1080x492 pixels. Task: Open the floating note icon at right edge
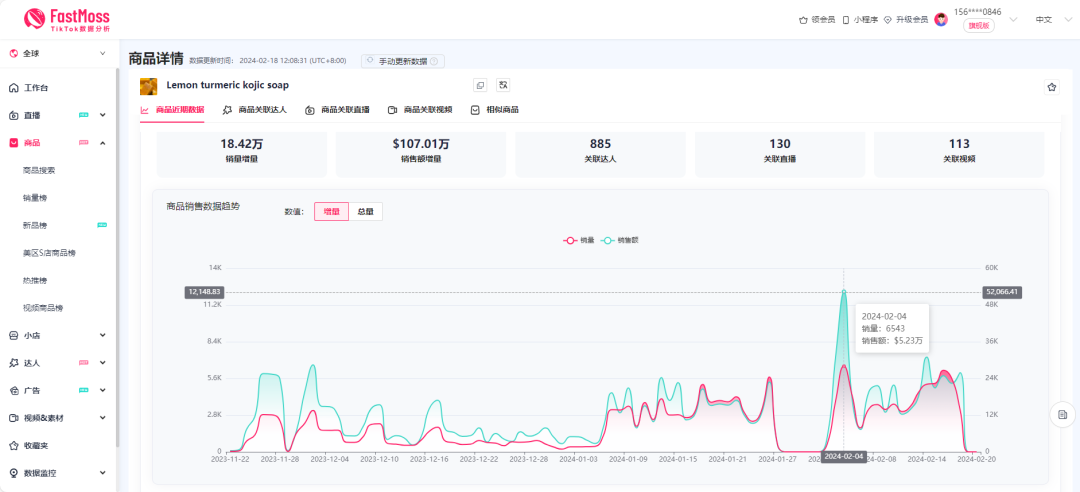pos(1062,414)
